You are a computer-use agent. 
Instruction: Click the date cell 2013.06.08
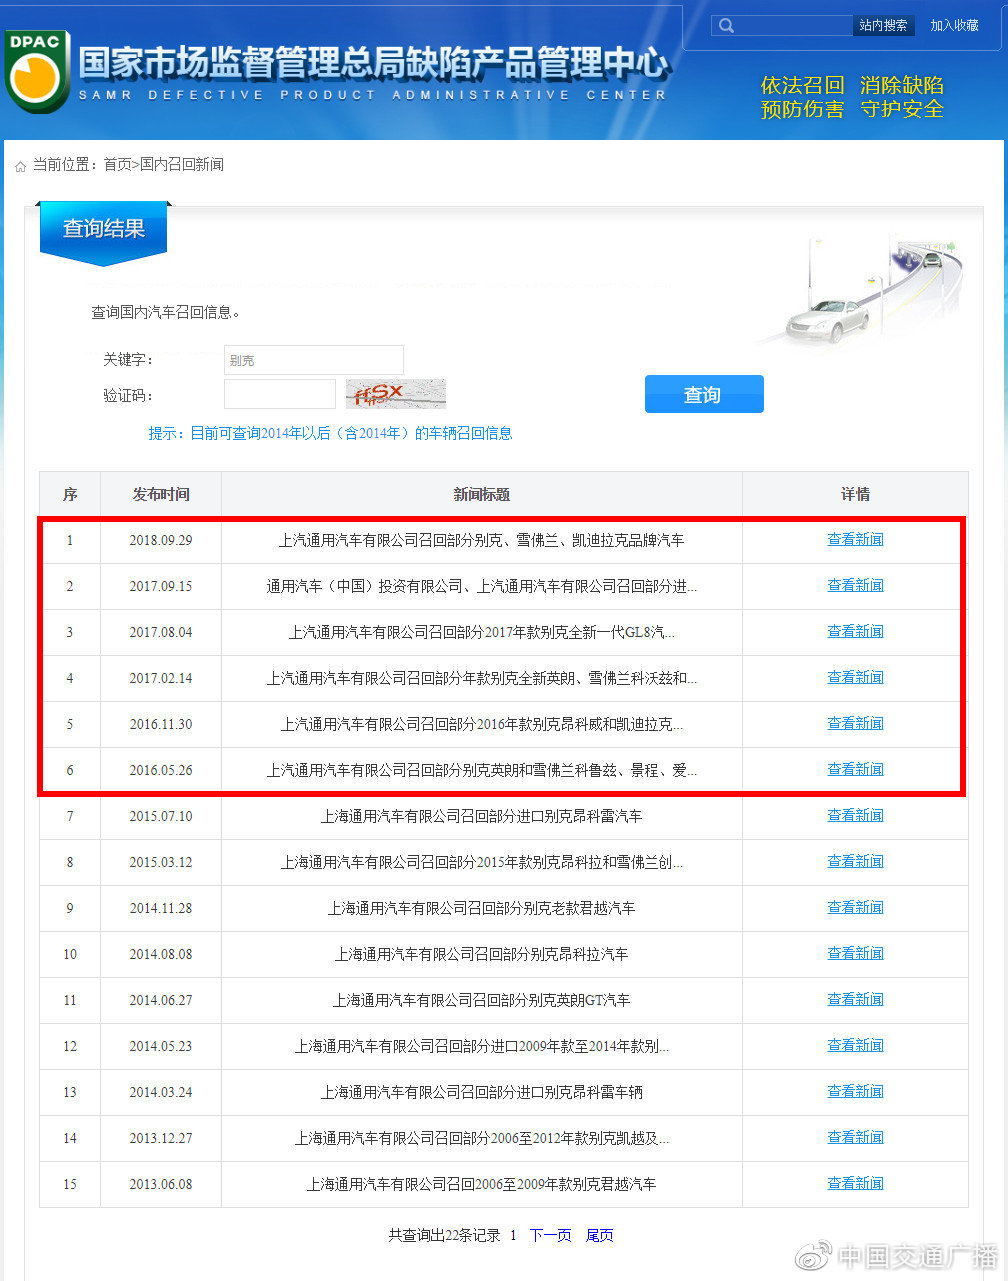click(161, 1184)
